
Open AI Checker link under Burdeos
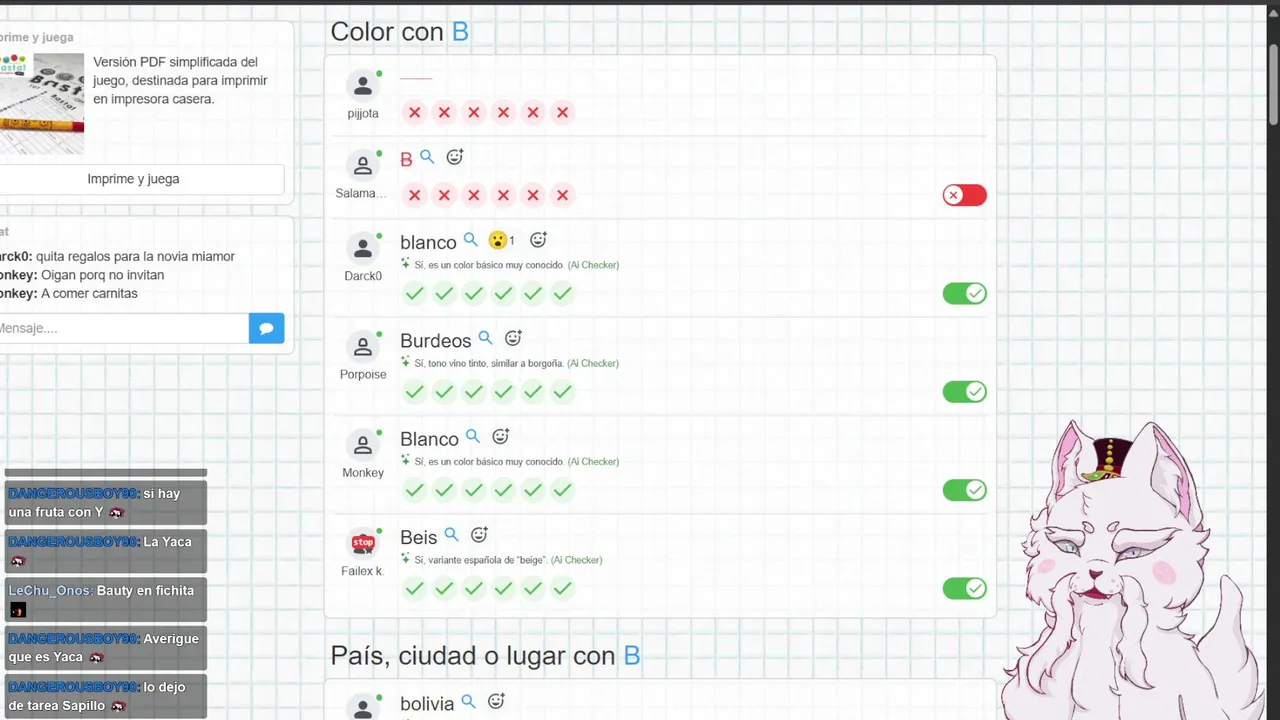click(x=593, y=363)
